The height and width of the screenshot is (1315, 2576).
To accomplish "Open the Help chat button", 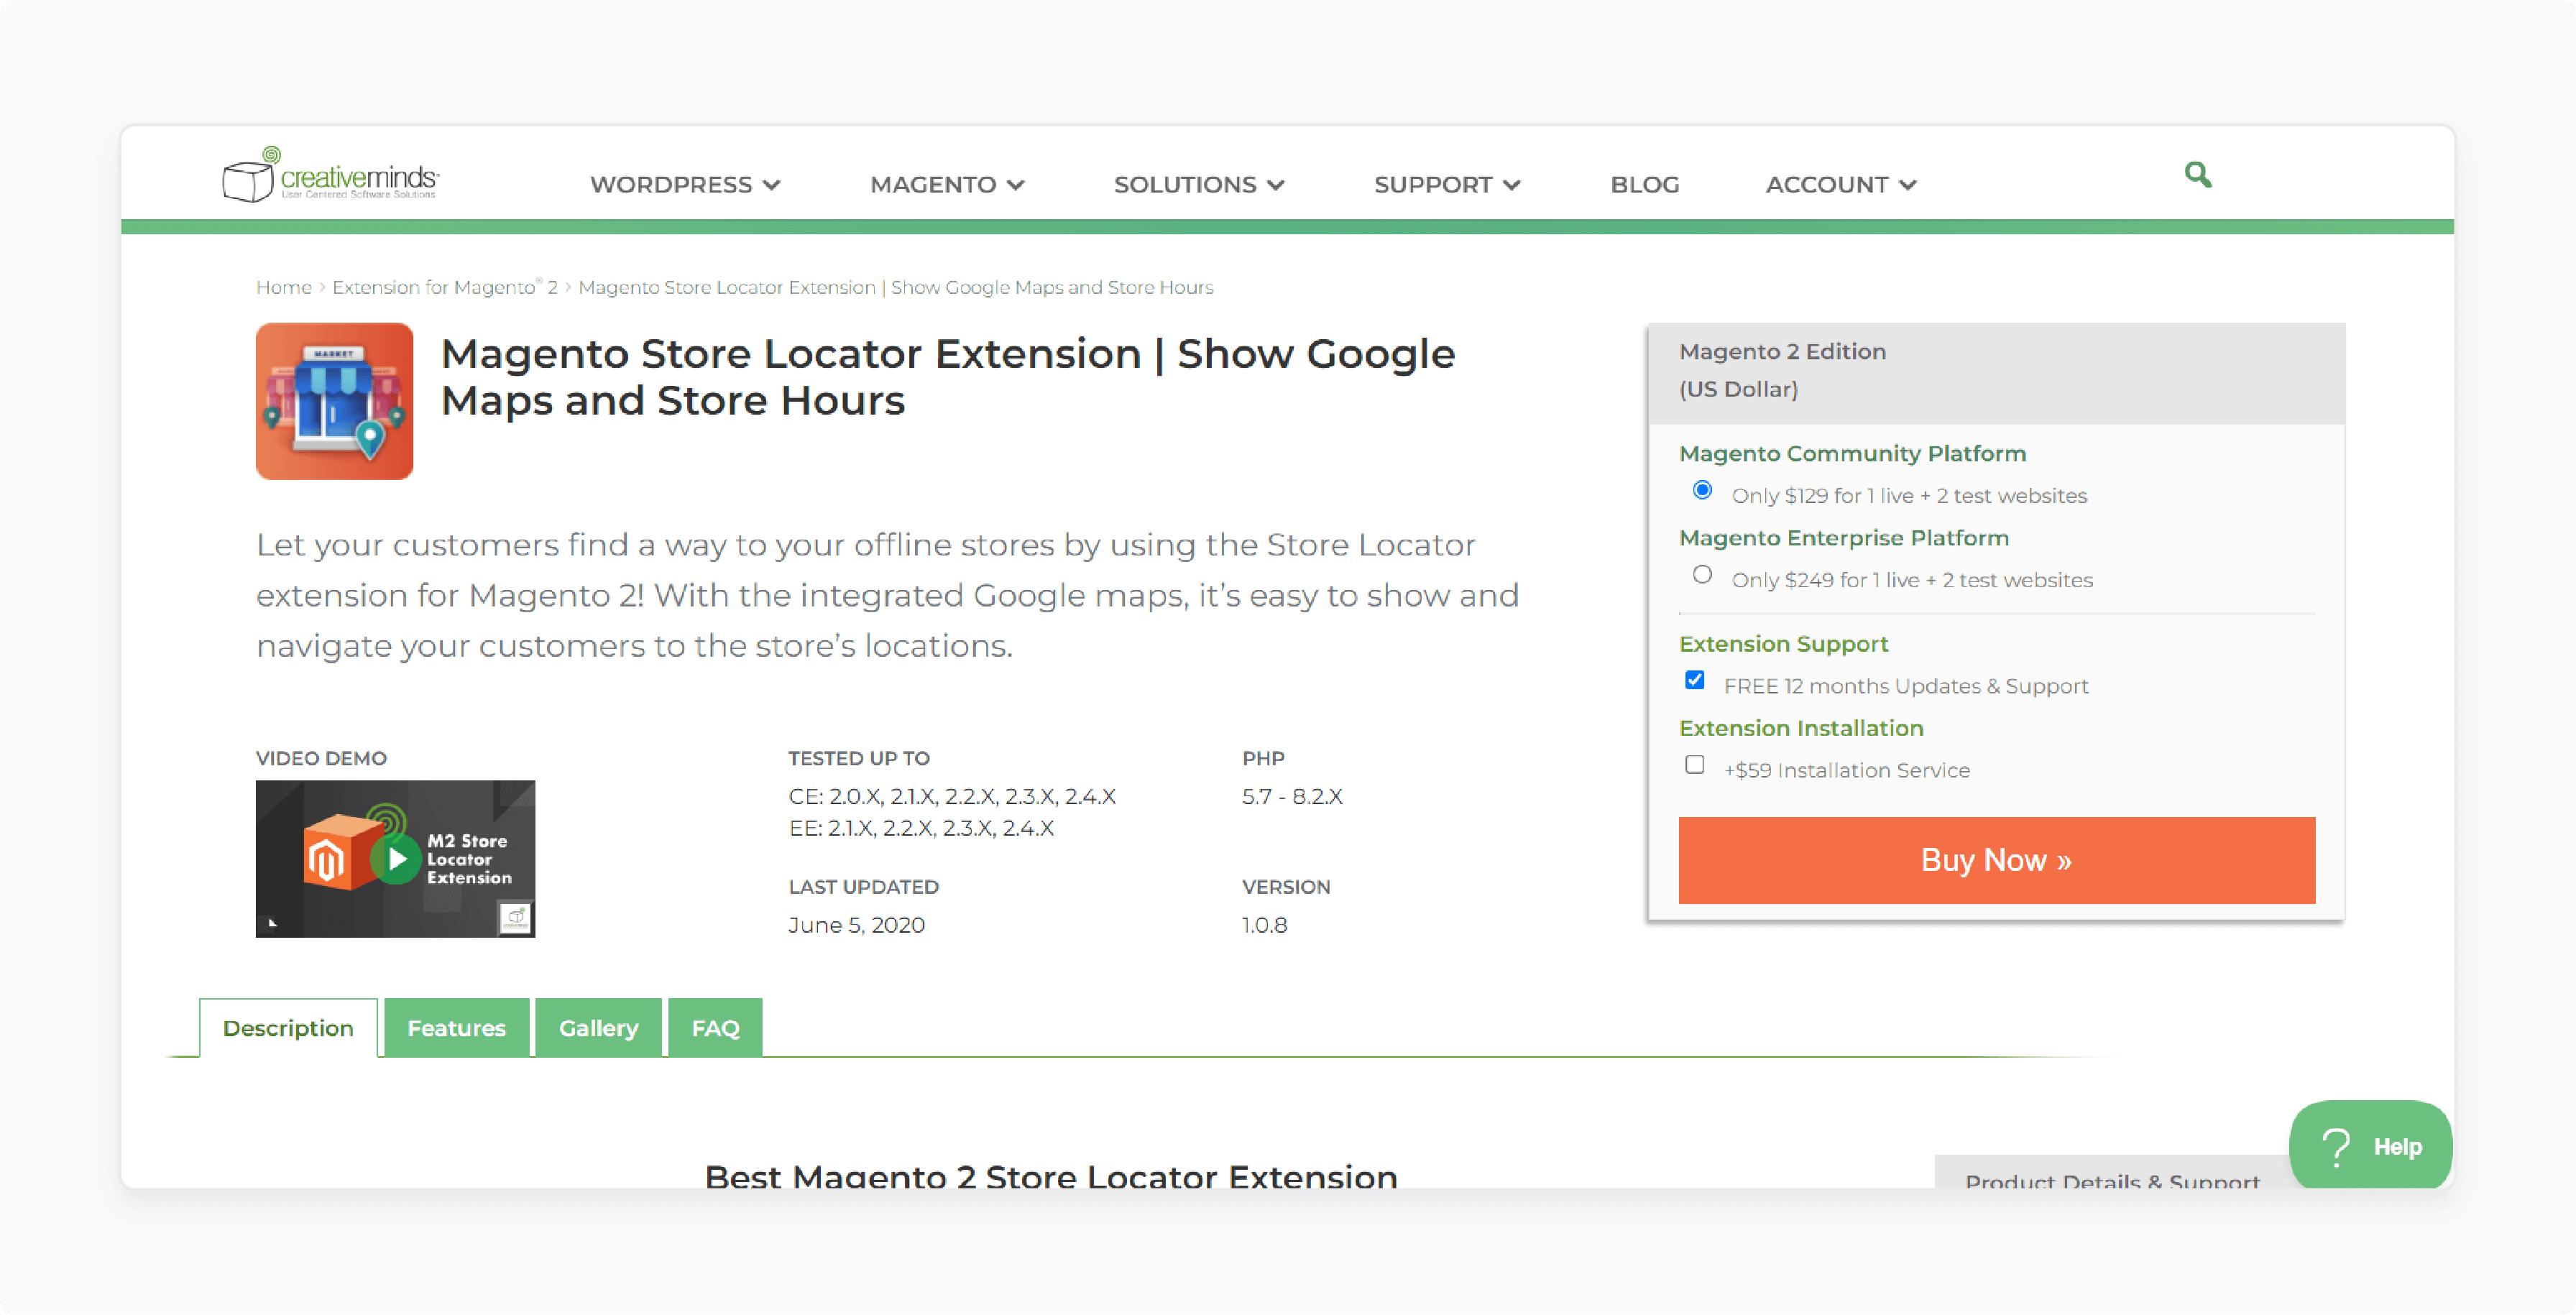I will click(x=2370, y=1146).
